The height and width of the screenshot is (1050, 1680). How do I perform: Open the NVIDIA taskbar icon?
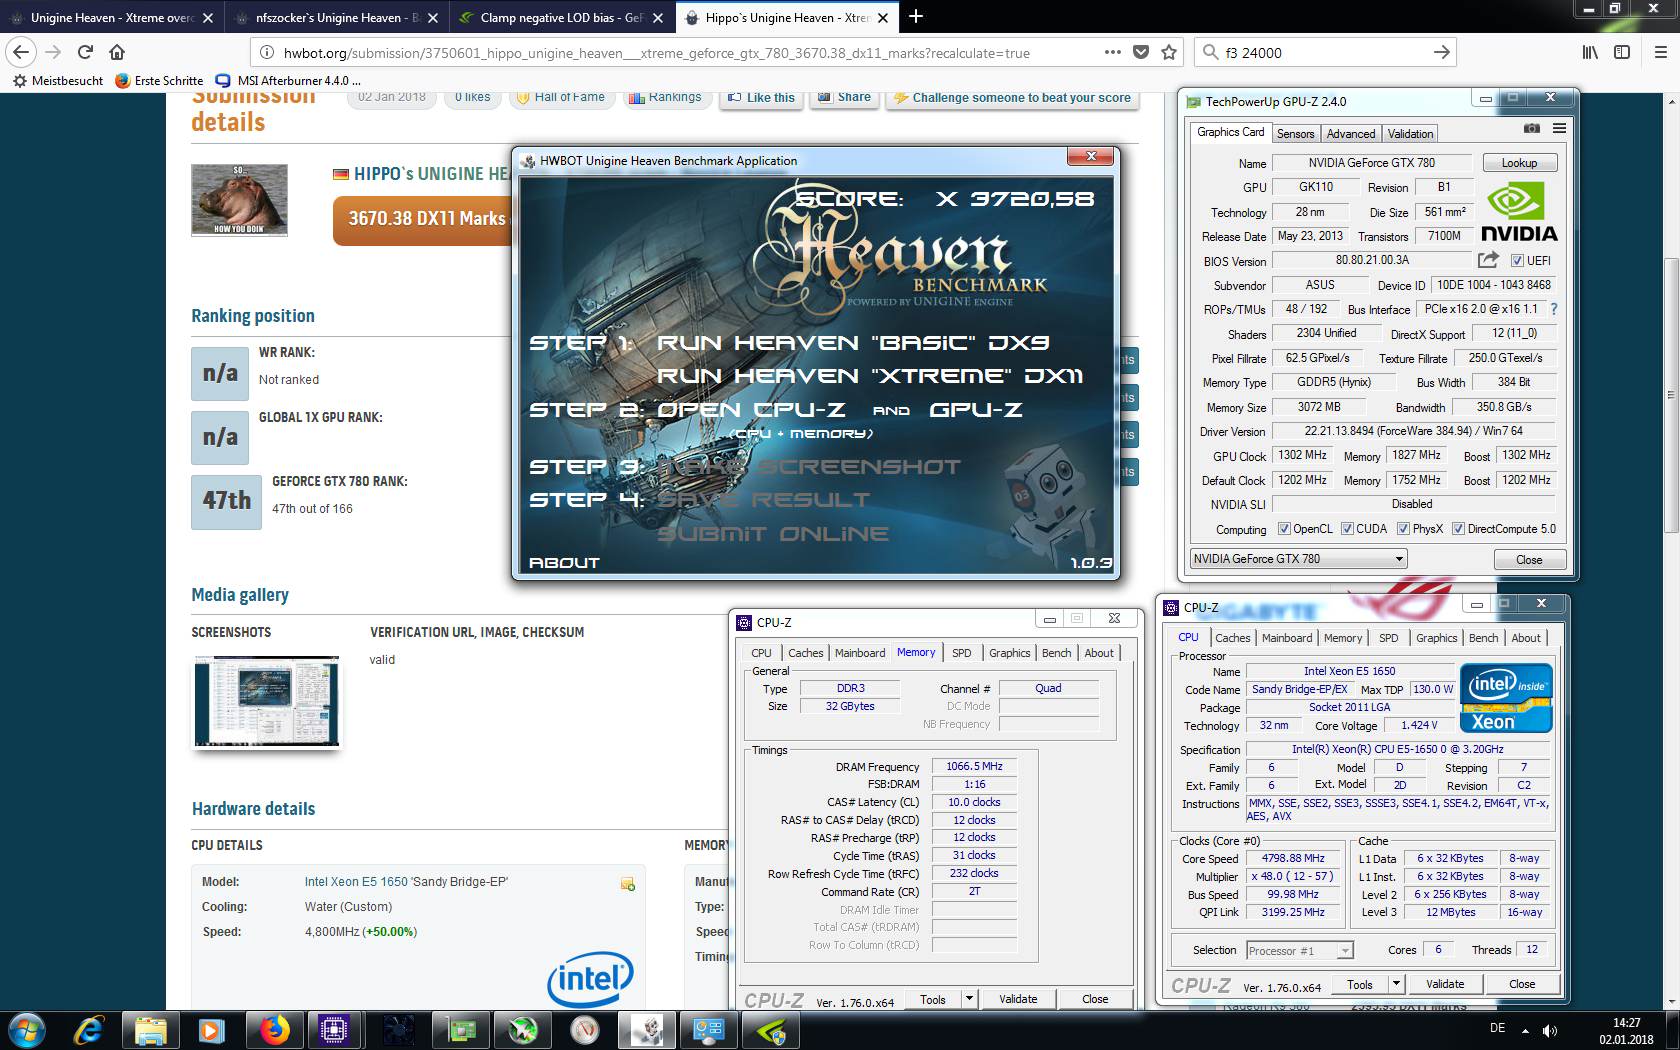pyautogui.click(x=771, y=1030)
